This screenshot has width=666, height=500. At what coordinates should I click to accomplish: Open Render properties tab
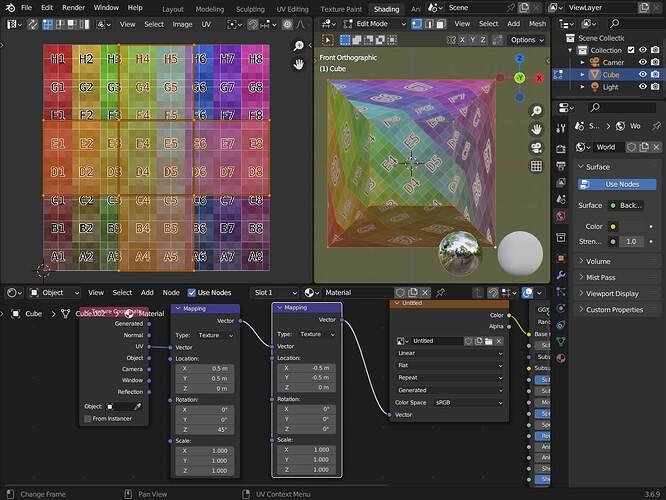[x=561, y=149]
